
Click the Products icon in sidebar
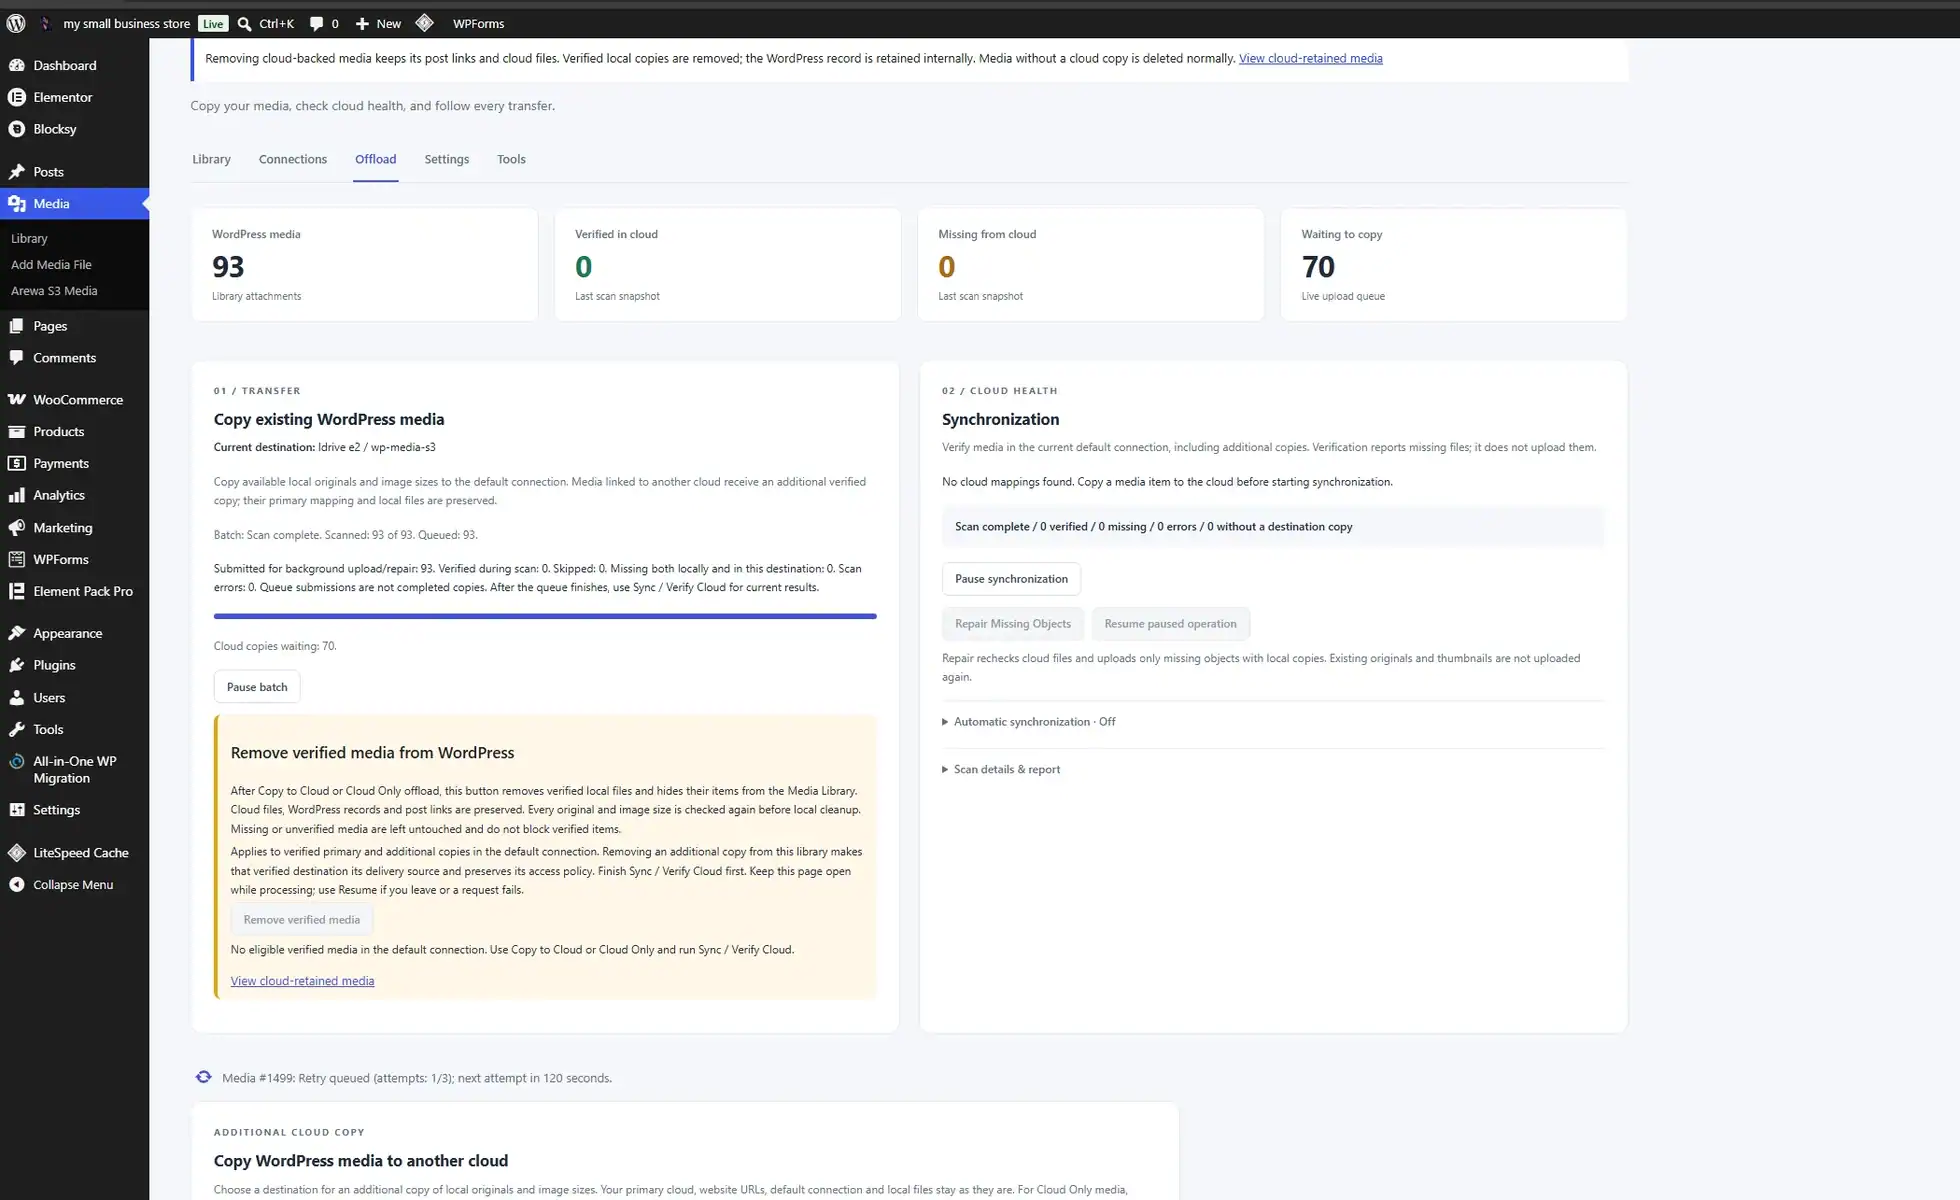pos(17,431)
